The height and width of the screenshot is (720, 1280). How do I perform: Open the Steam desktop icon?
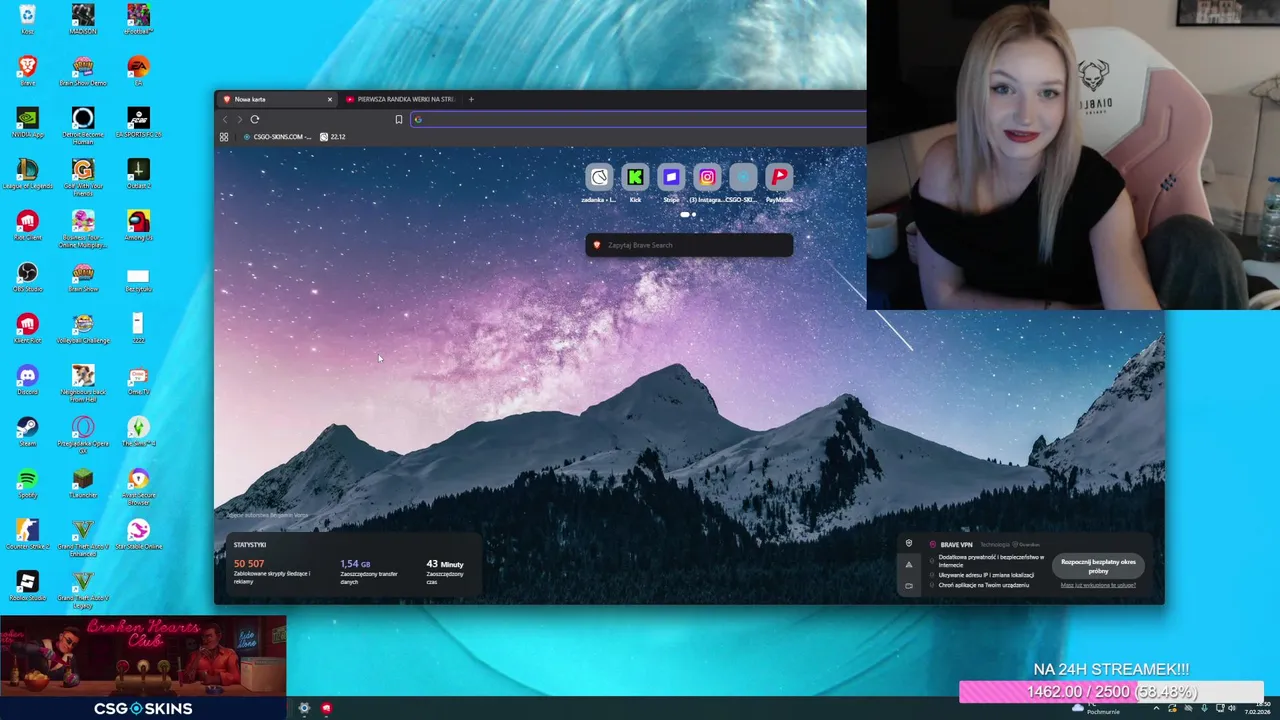point(27,431)
